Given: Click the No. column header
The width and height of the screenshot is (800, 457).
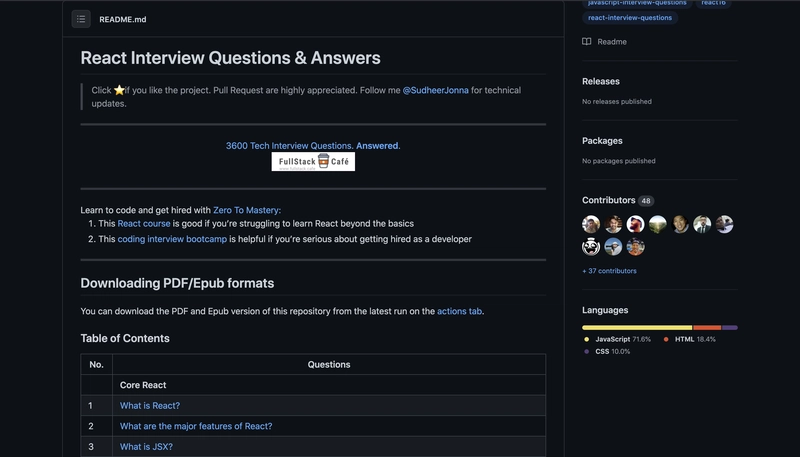Looking at the screenshot, I should click(x=96, y=365).
